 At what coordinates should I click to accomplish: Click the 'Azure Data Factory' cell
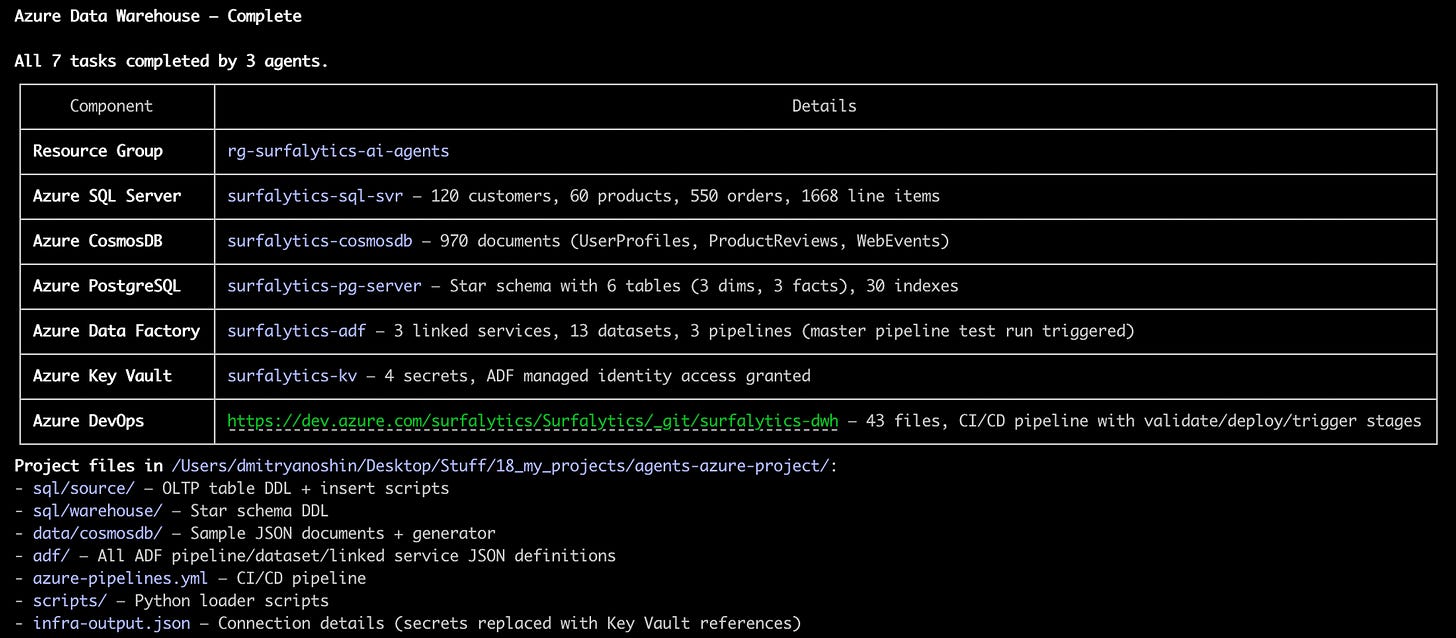click(116, 331)
